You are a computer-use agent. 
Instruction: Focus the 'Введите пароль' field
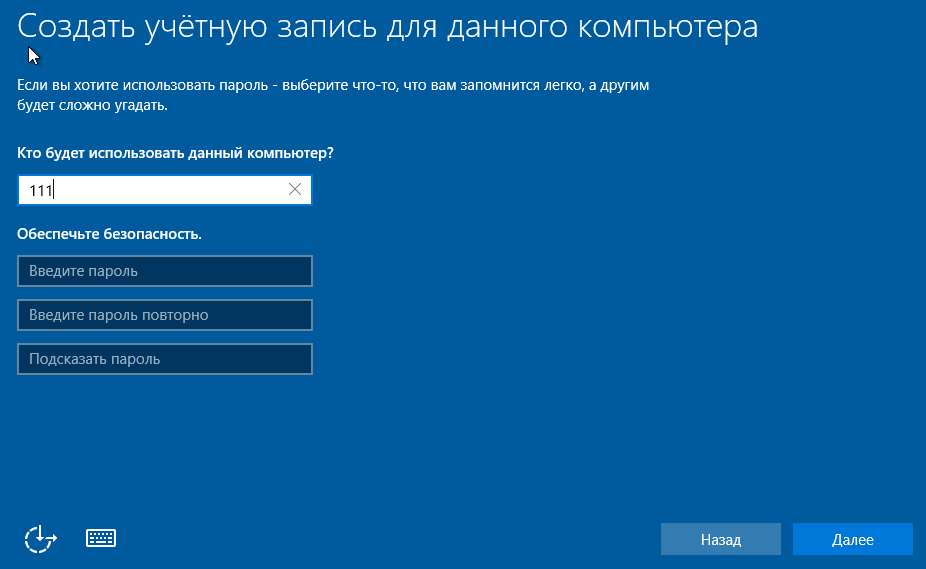tap(165, 271)
